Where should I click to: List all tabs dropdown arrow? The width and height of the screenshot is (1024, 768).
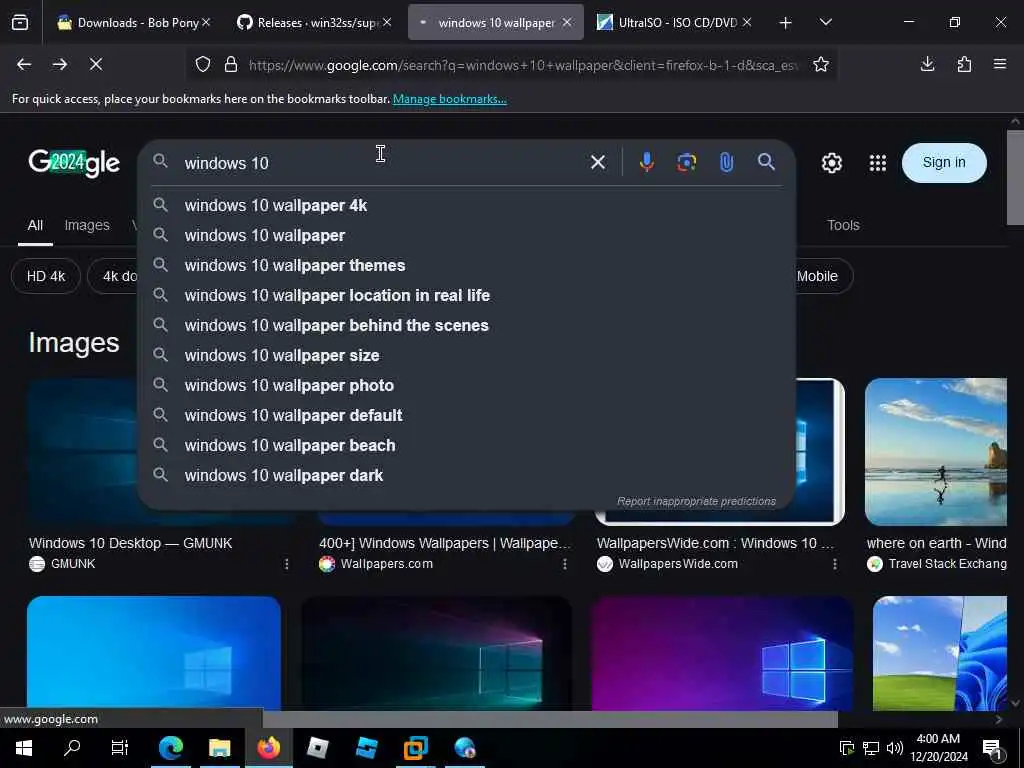pyautogui.click(x=825, y=22)
